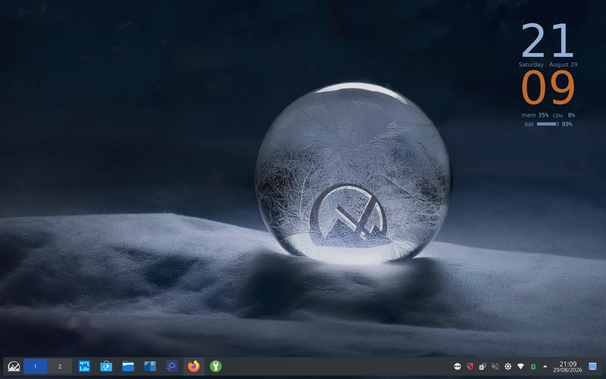Click the muted audio volume tray icon

[x=495, y=366]
